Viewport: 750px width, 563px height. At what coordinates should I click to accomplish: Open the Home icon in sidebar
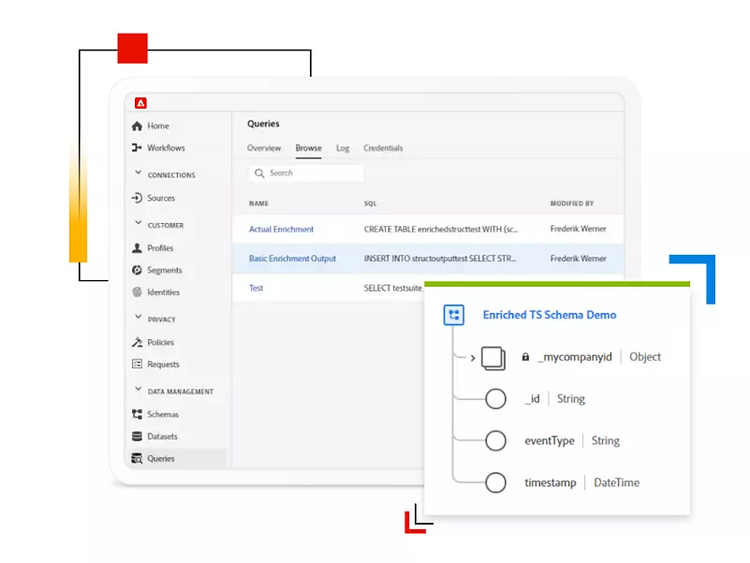[137, 126]
